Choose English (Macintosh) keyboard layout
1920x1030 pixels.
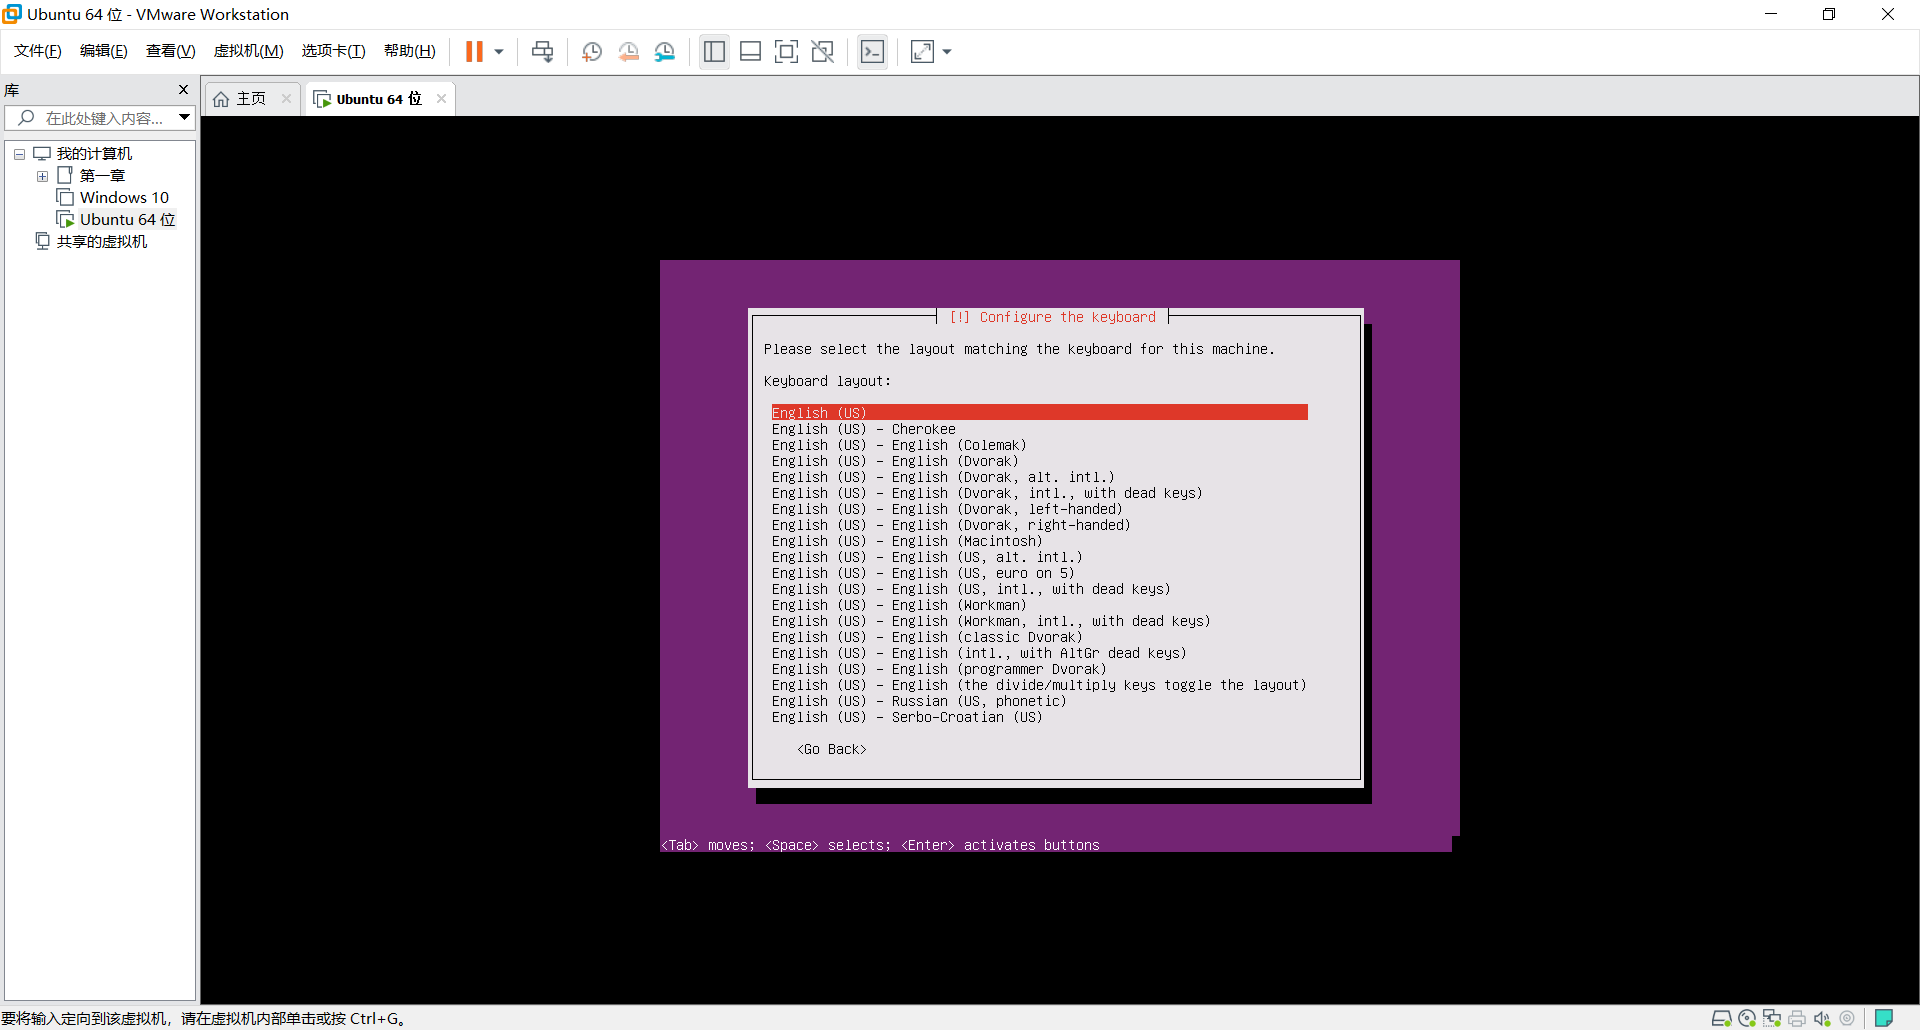point(907,541)
